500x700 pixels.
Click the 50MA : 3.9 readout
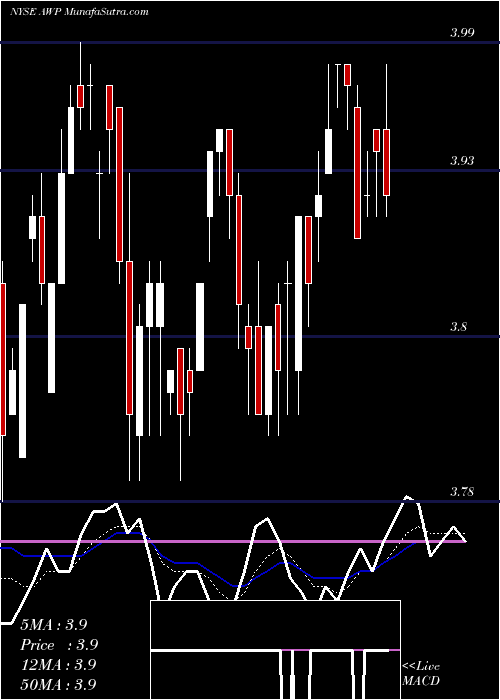coord(58,684)
